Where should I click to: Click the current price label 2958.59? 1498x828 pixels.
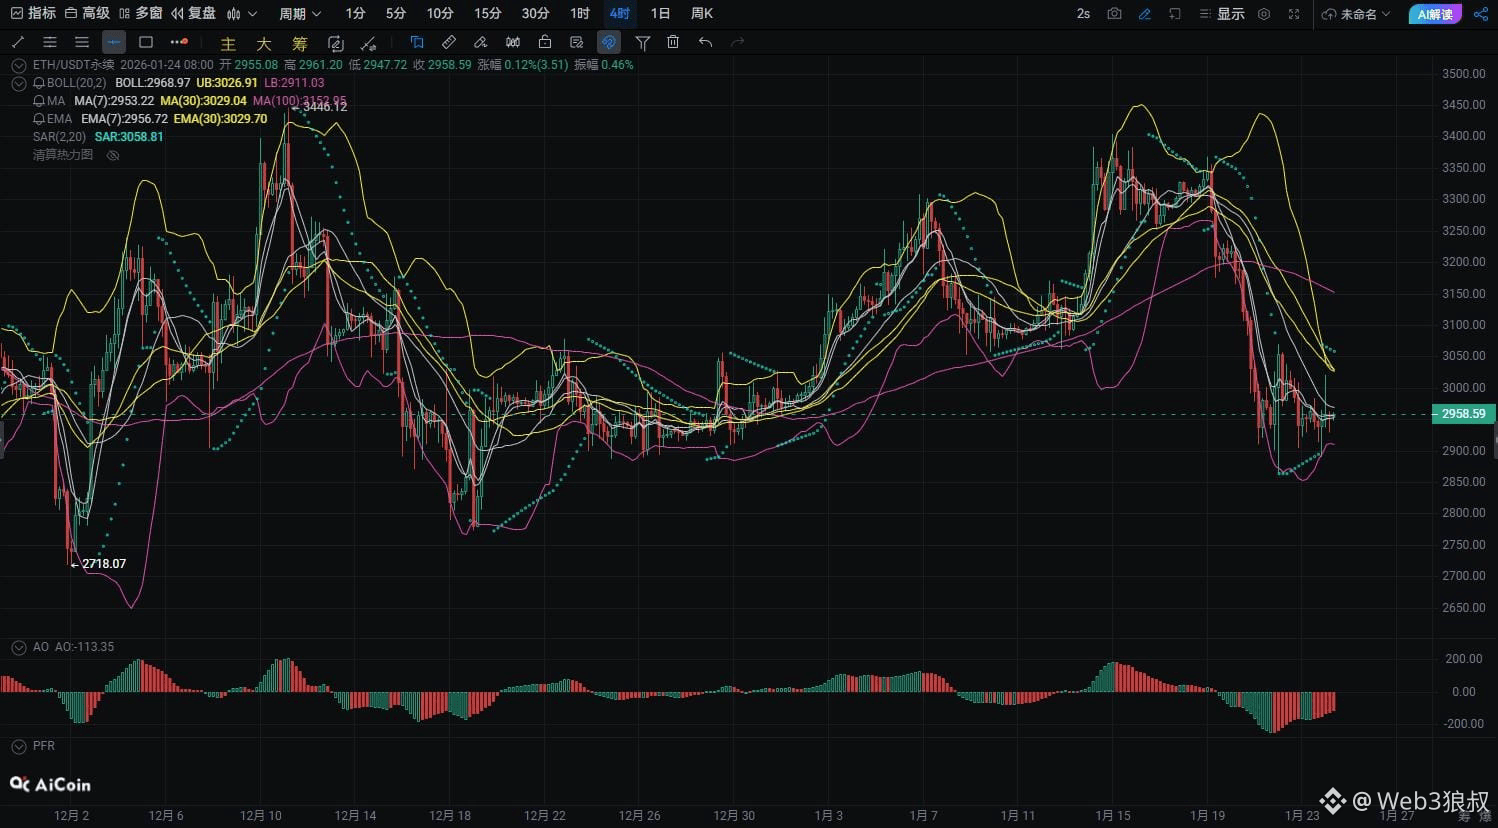pyautogui.click(x=1463, y=414)
